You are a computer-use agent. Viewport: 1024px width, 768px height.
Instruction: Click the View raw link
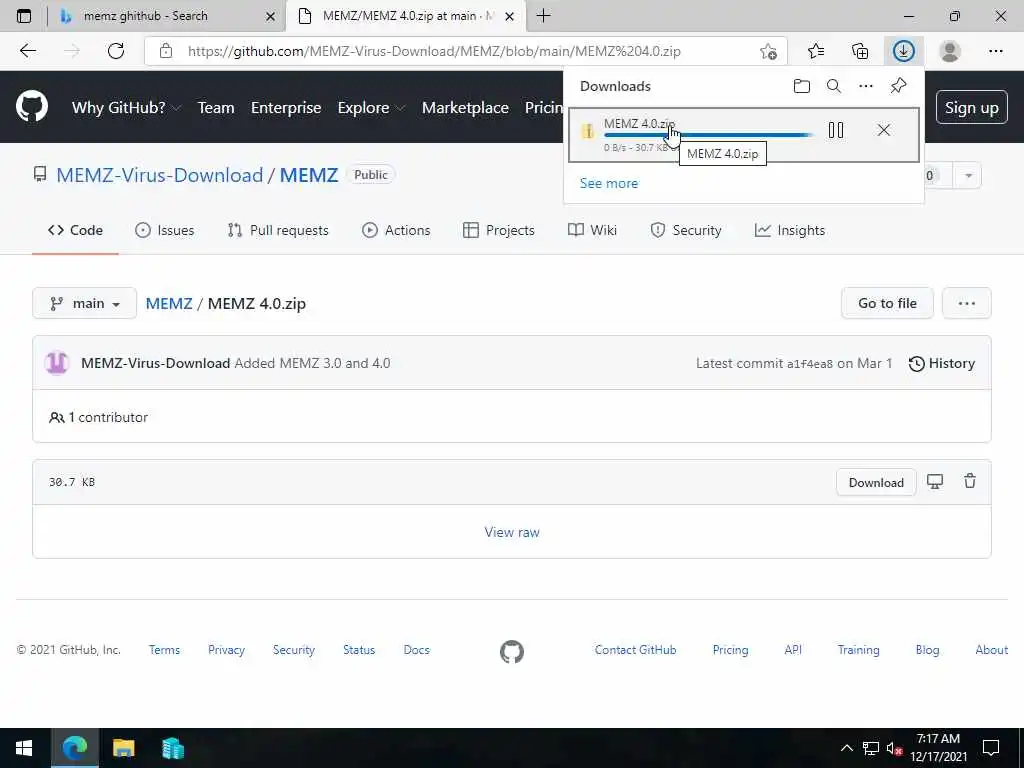click(512, 532)
